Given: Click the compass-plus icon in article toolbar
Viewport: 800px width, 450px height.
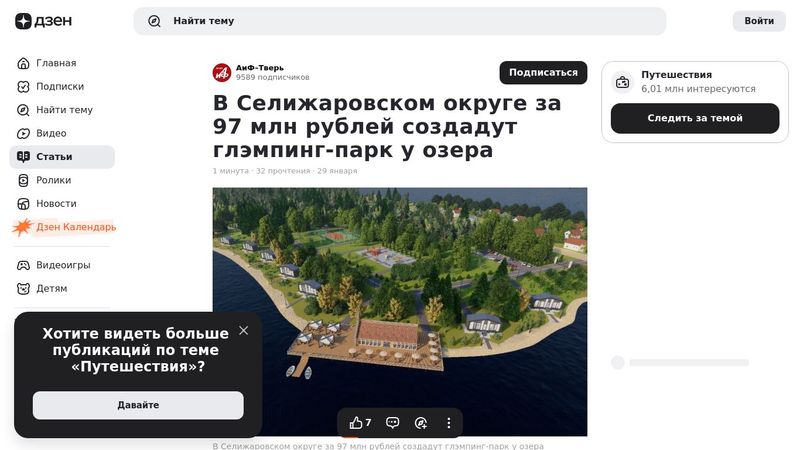Looking at the screenshot, I should 421,423.
